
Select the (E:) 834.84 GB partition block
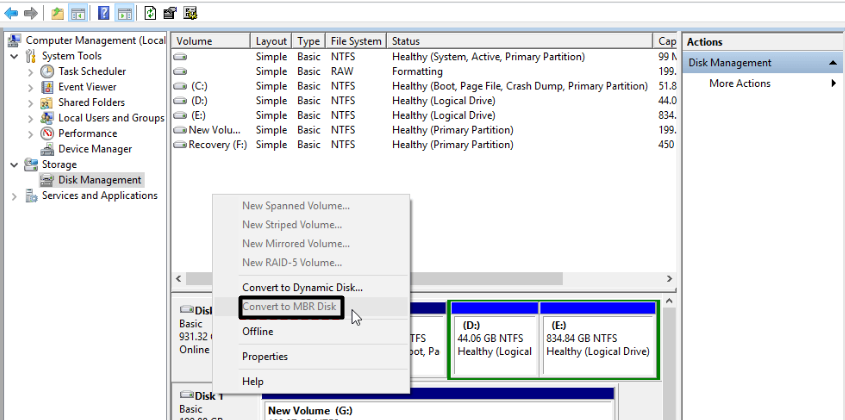tap(598, 340)
